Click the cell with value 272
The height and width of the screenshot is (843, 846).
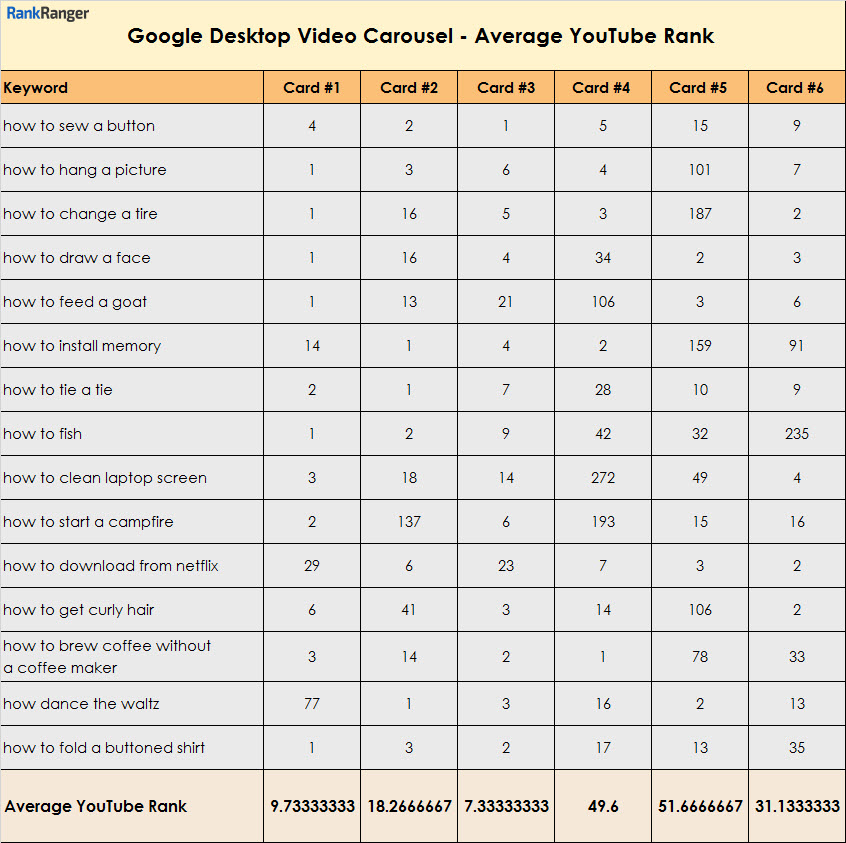[603, 478]
